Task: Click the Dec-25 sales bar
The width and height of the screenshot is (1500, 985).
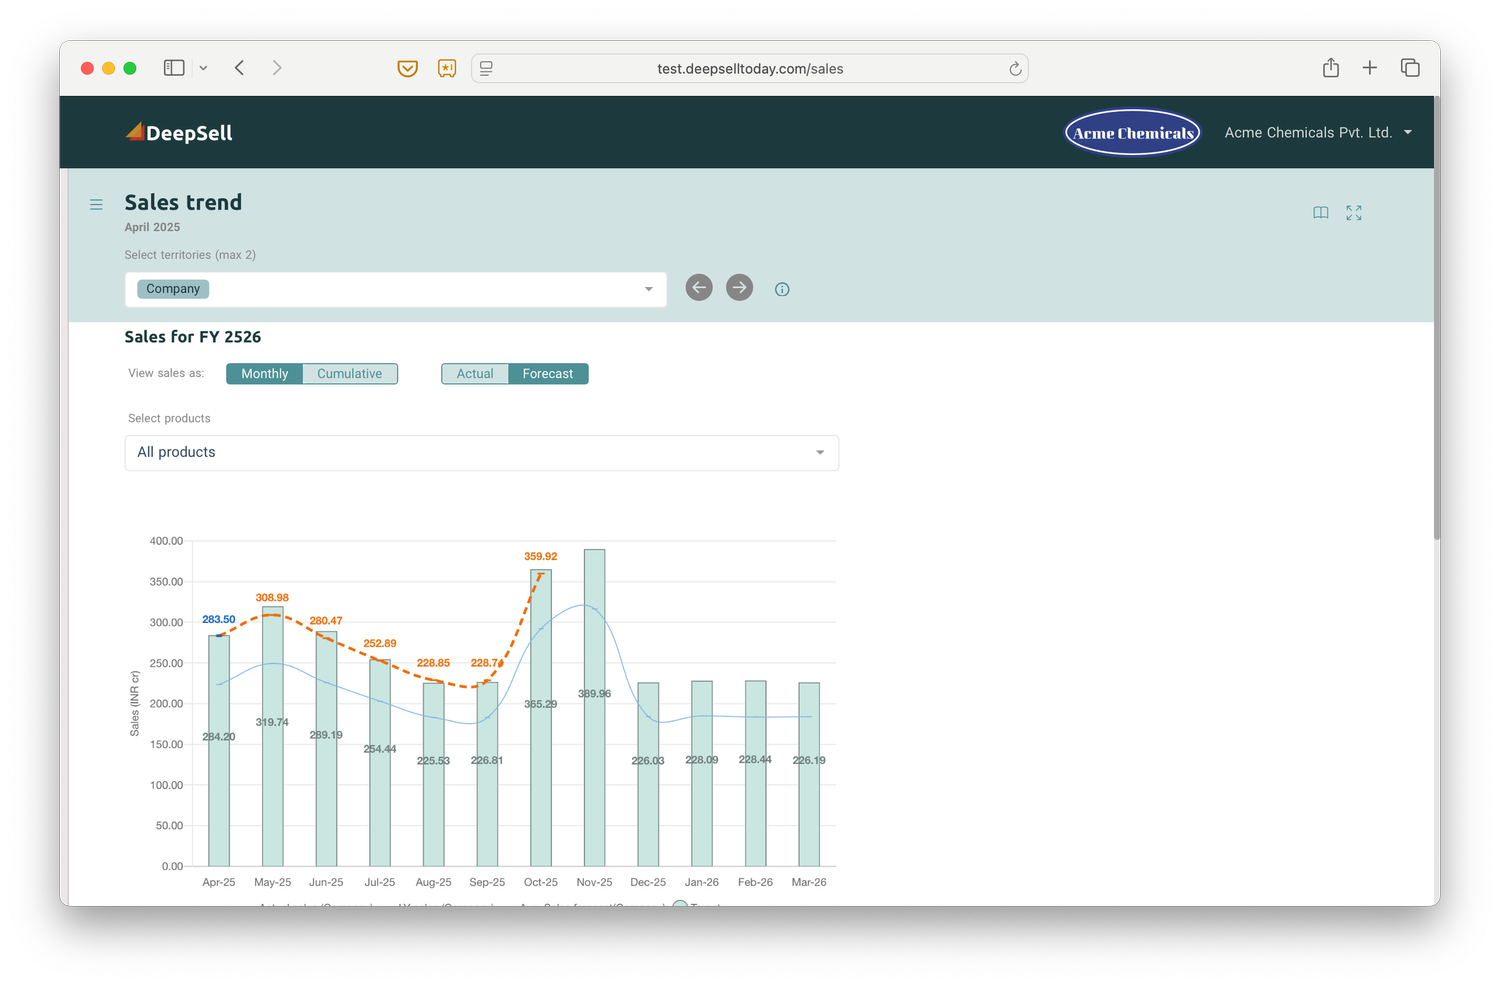Action: (x=648, y=774)
